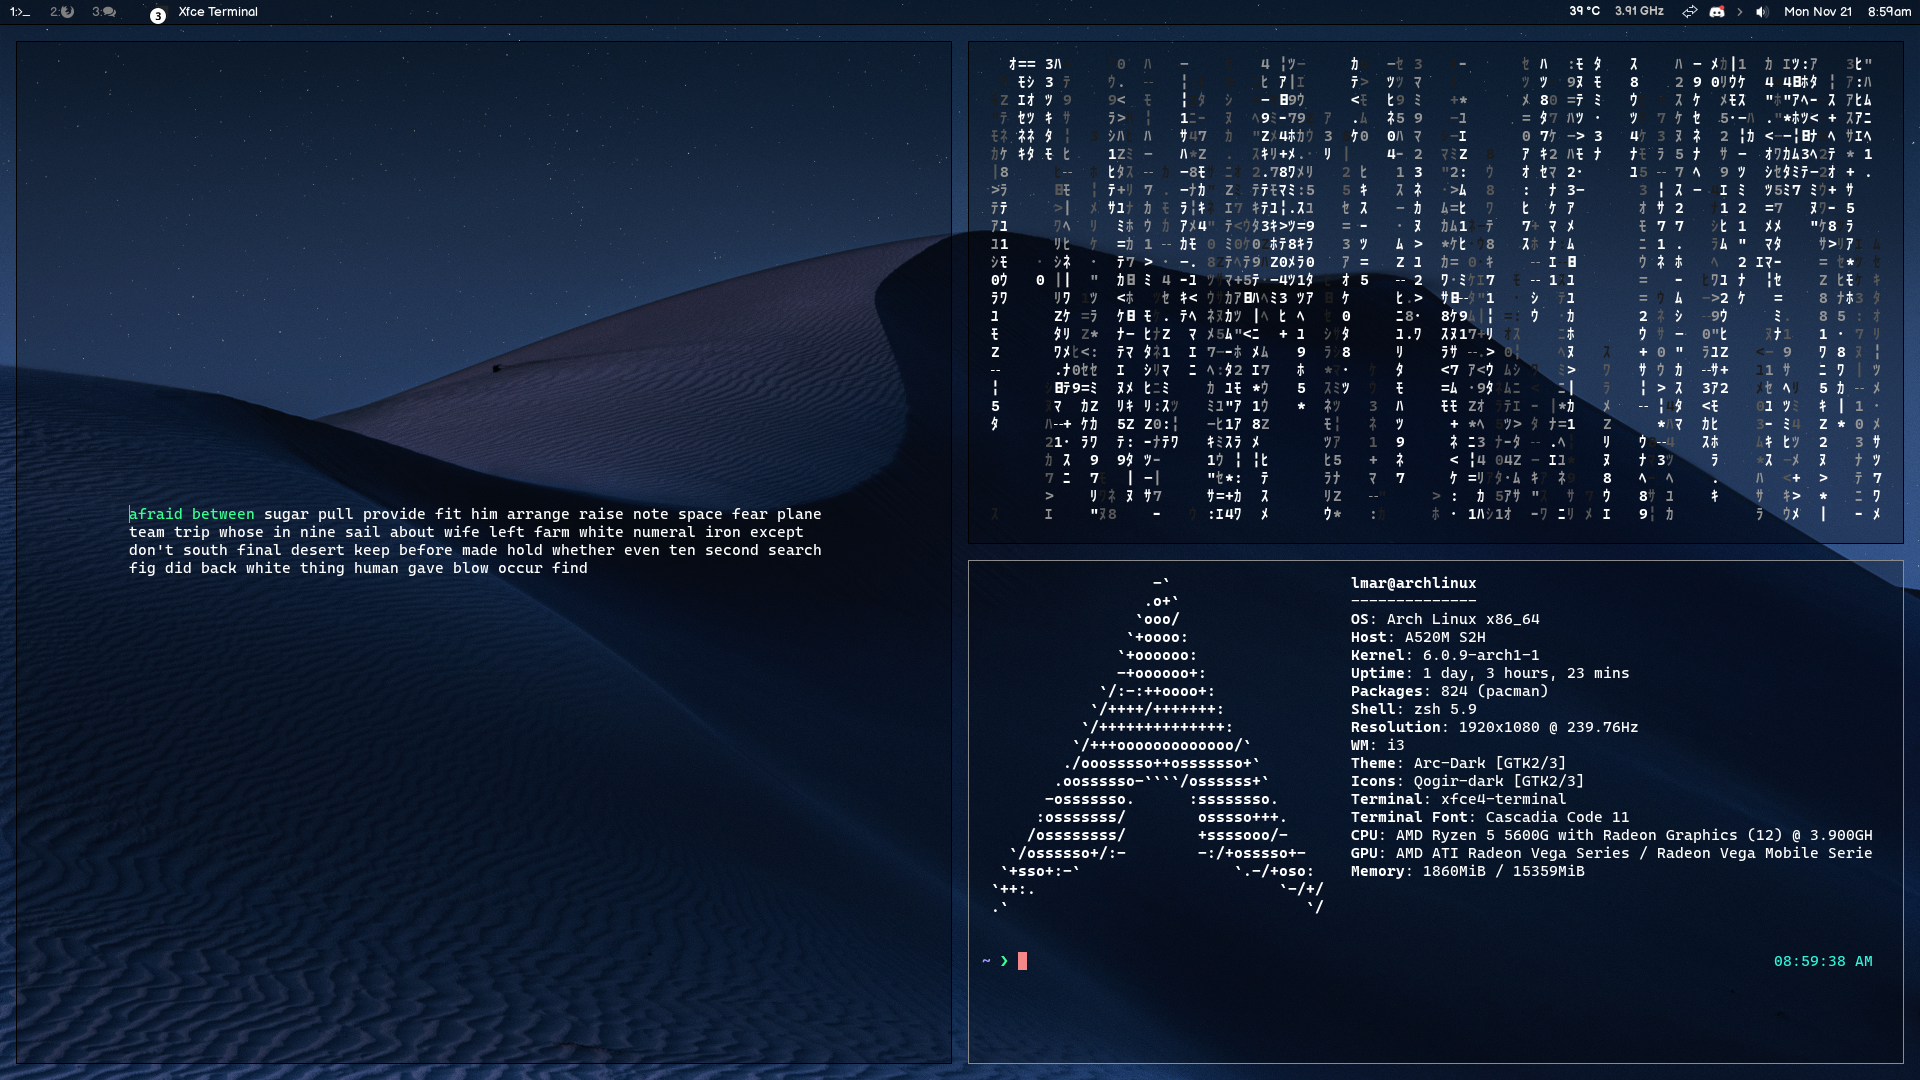Click the 8:59am clock
The height and width of the screenshot is (1080, 1920).
(1889, 12)
